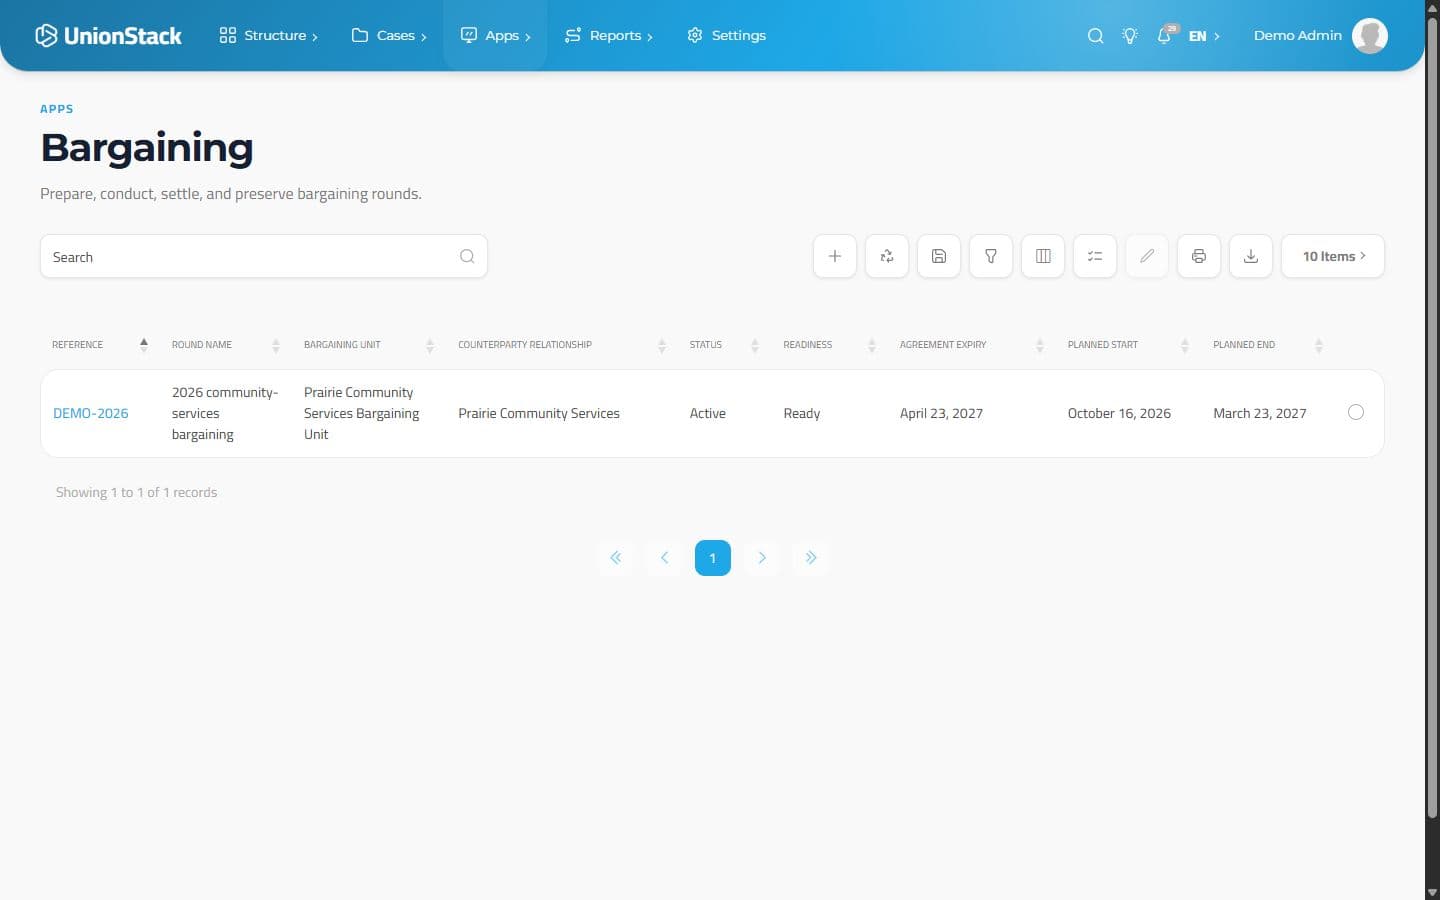
Task: Click the download/export icon
Action: (x=1251, y=256)
